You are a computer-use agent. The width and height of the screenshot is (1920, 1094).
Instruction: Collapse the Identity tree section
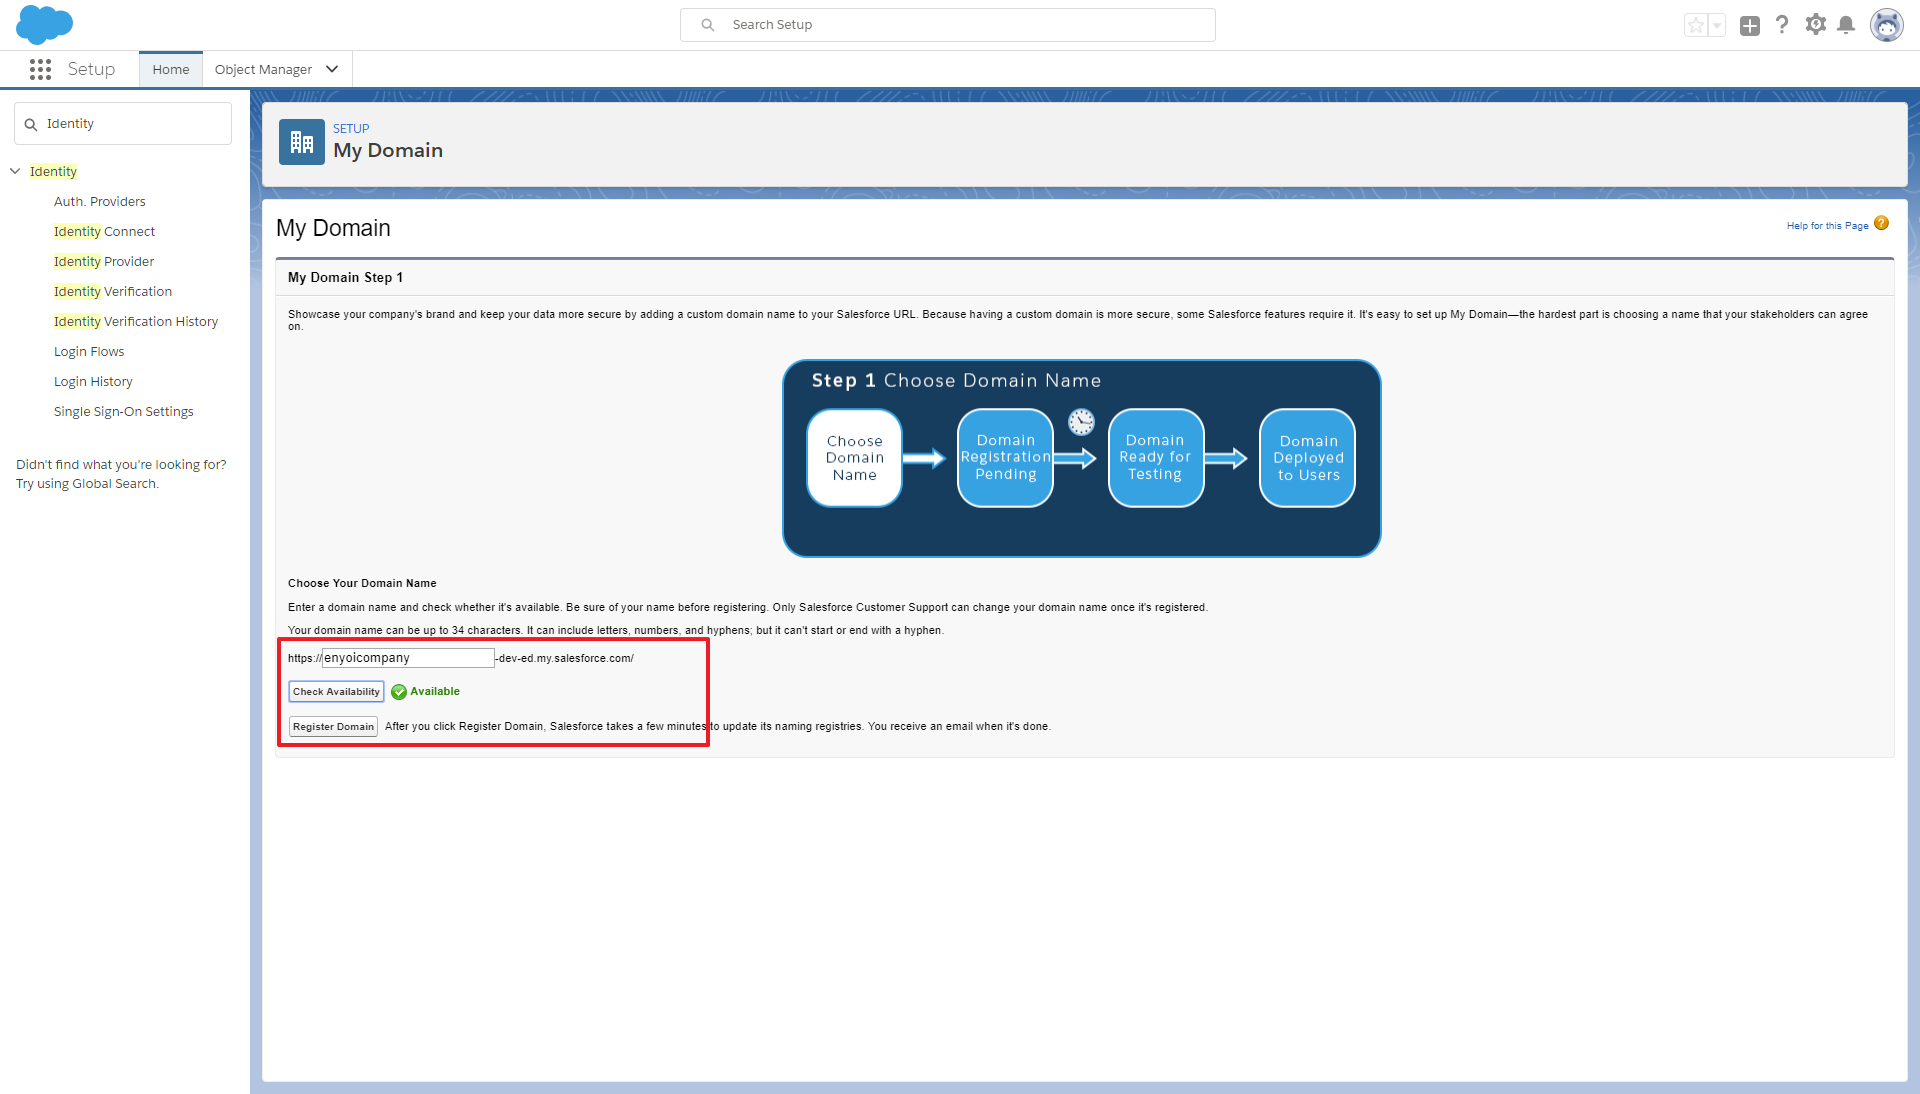pyautogui.click(x=15, y=171)
